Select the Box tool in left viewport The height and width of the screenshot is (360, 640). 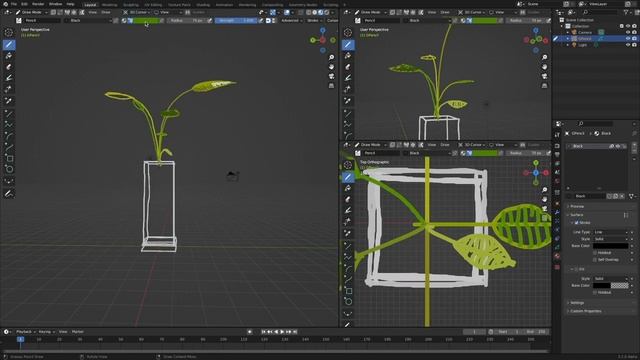point(9,158)
